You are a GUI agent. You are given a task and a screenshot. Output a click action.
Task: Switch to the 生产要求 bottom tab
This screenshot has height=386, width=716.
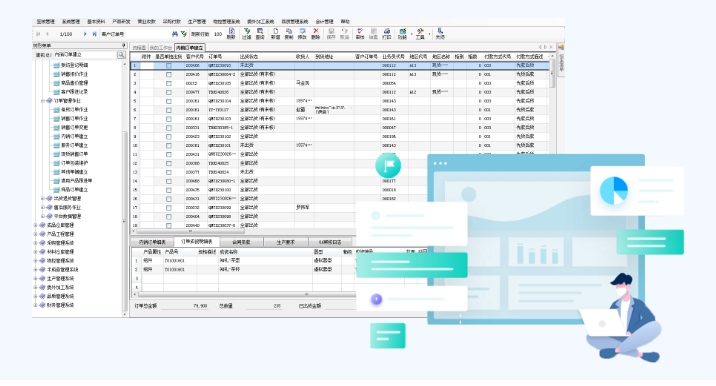tap(285, 242)
